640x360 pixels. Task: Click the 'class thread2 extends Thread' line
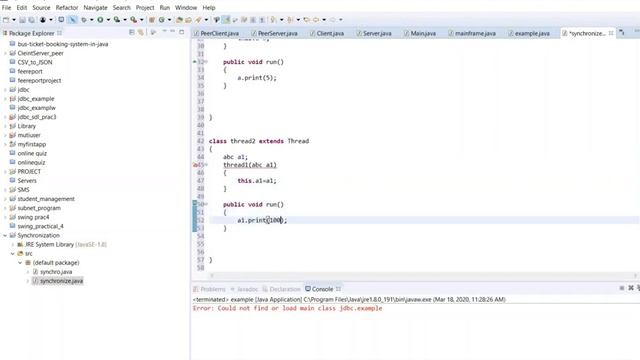pyautogui.click(x=259, y=141)
